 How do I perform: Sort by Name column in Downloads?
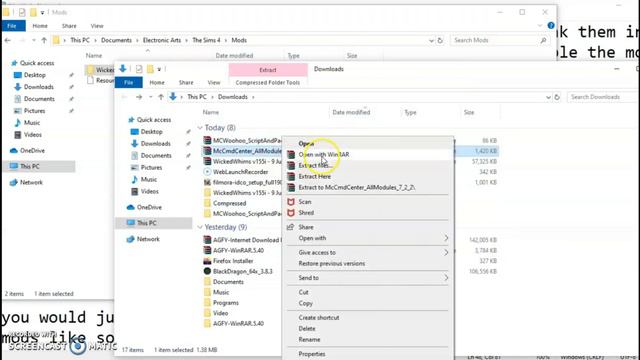tap(211, 112)
